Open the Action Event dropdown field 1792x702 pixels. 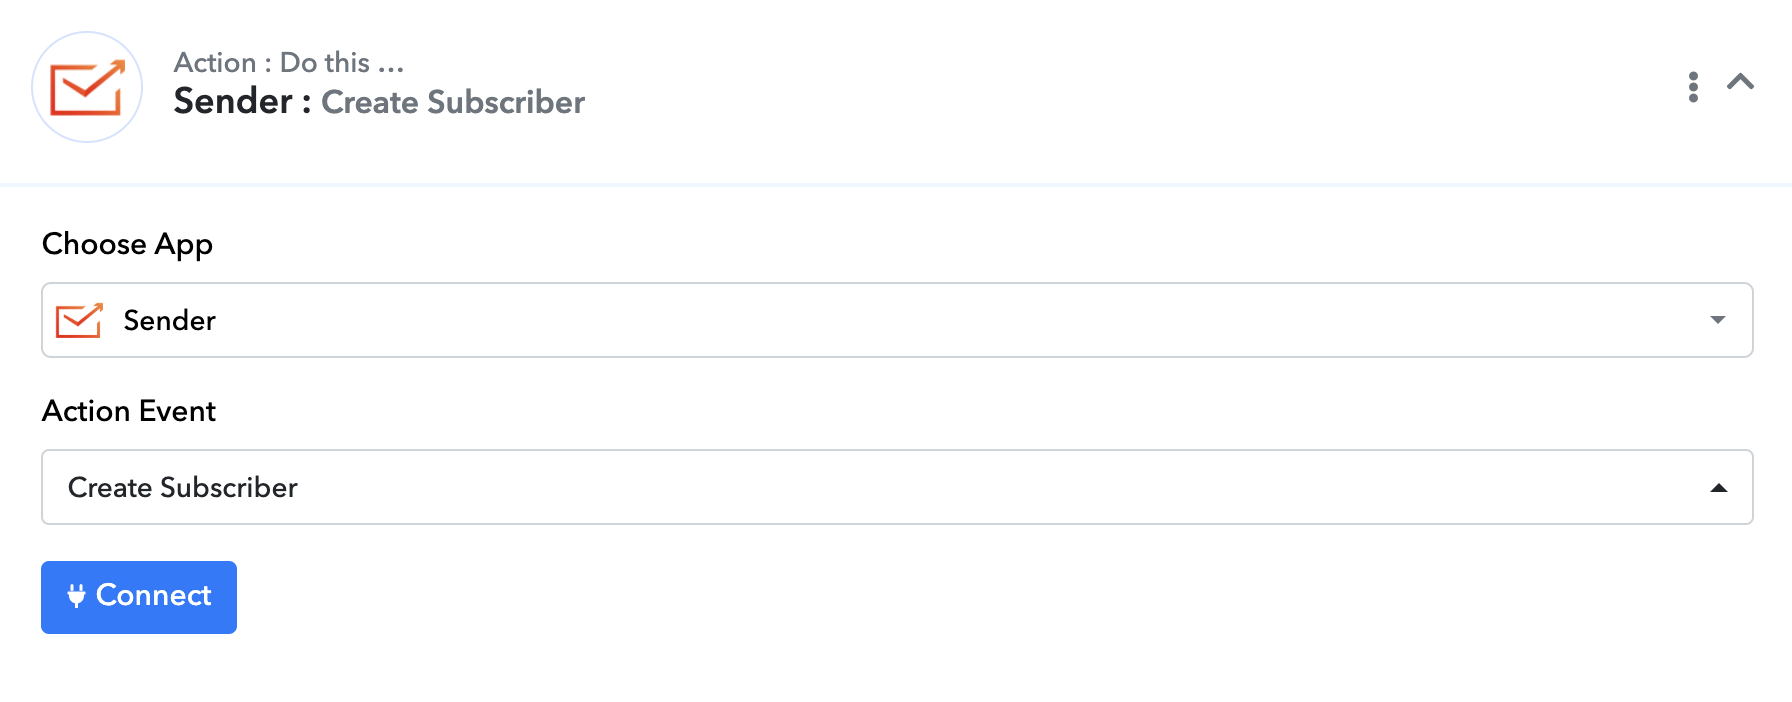[x=896, y=487]
